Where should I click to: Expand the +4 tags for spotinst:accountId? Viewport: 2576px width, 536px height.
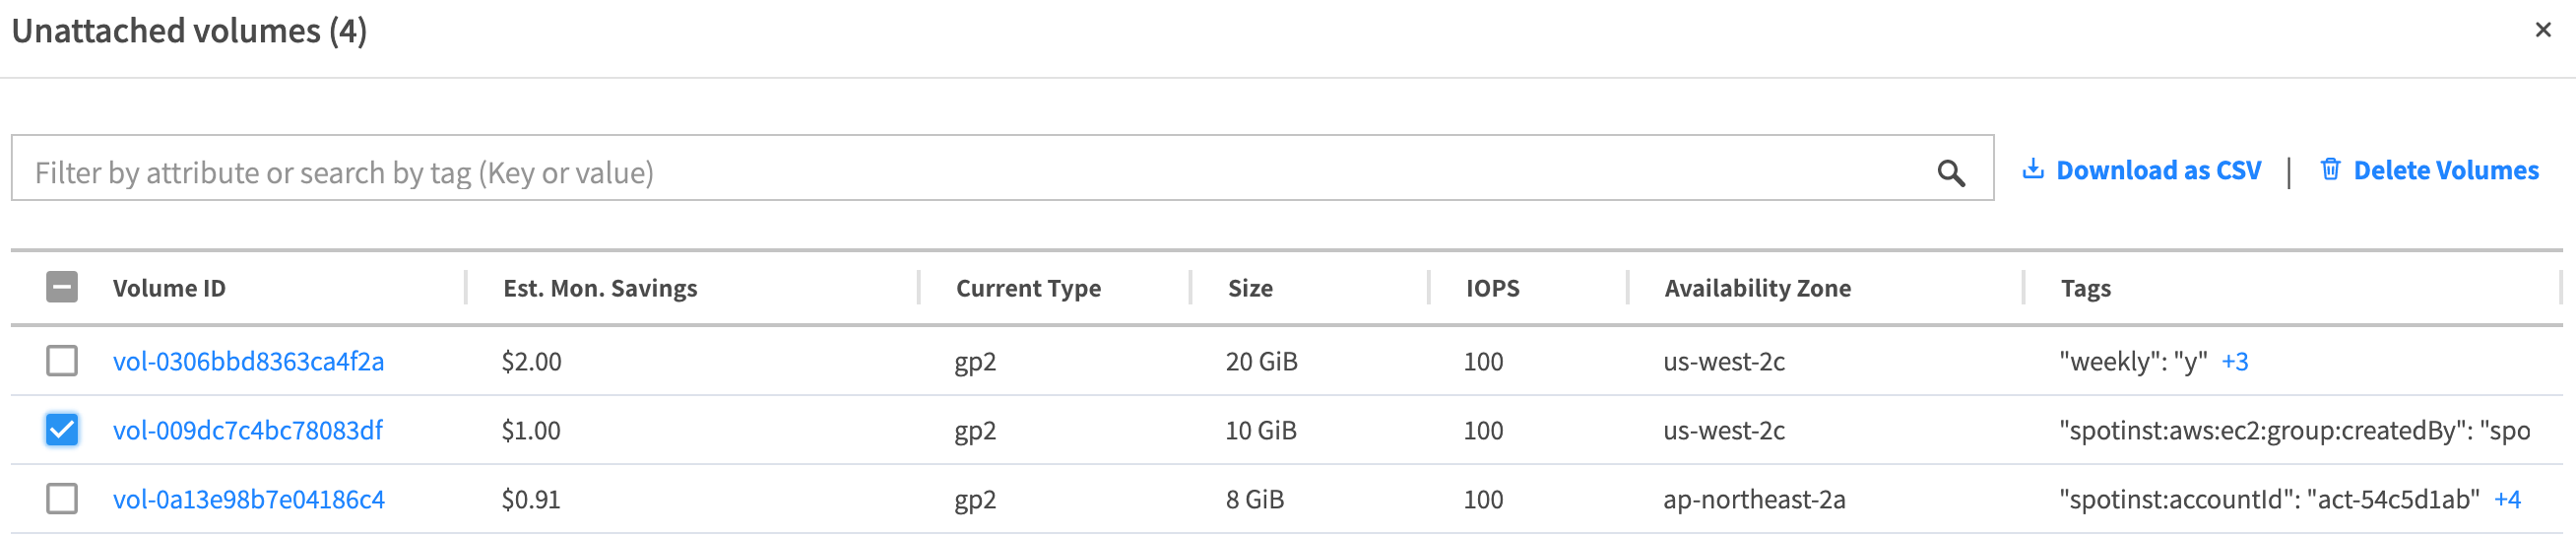pos(2507,500)
